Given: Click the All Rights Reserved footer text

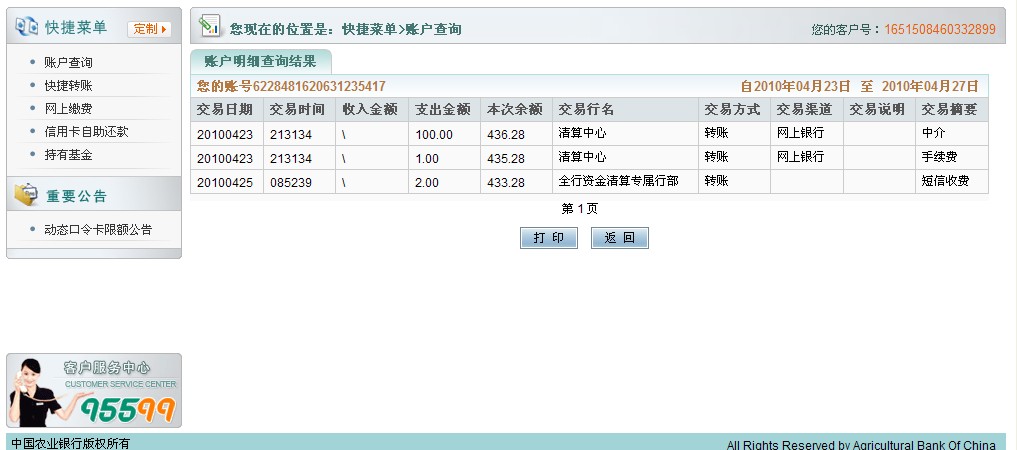Looking at the screenshot, I should point(861,445).
